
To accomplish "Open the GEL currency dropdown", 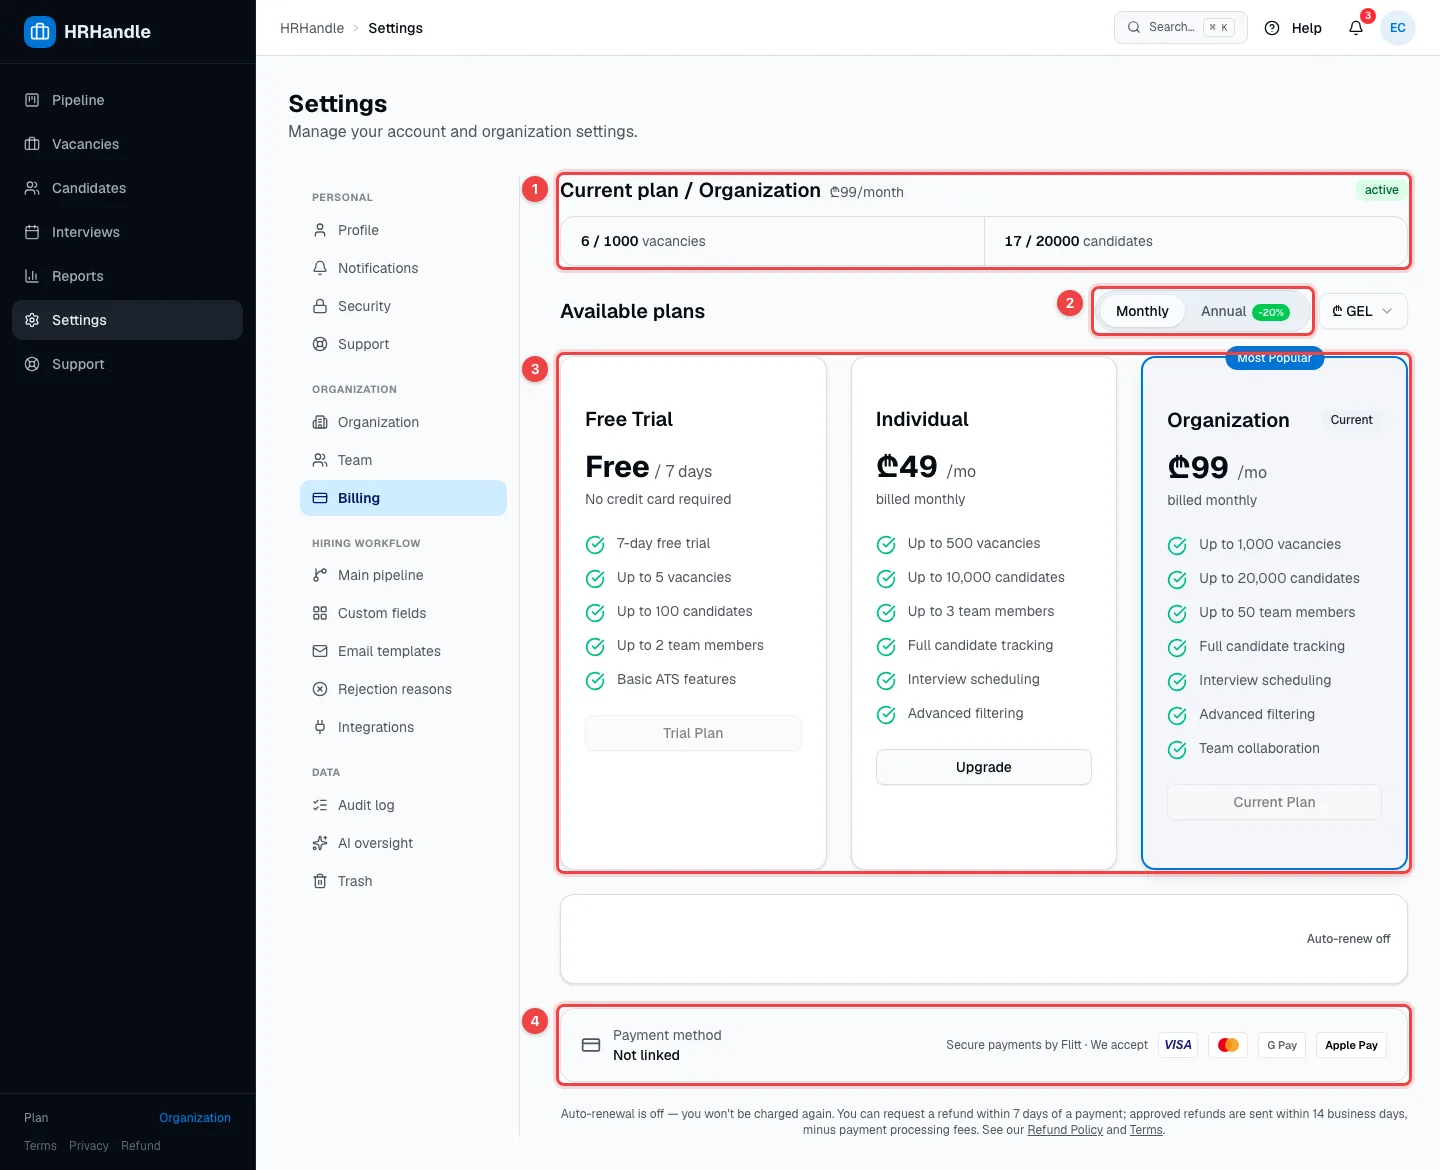I will (1363, 311).
